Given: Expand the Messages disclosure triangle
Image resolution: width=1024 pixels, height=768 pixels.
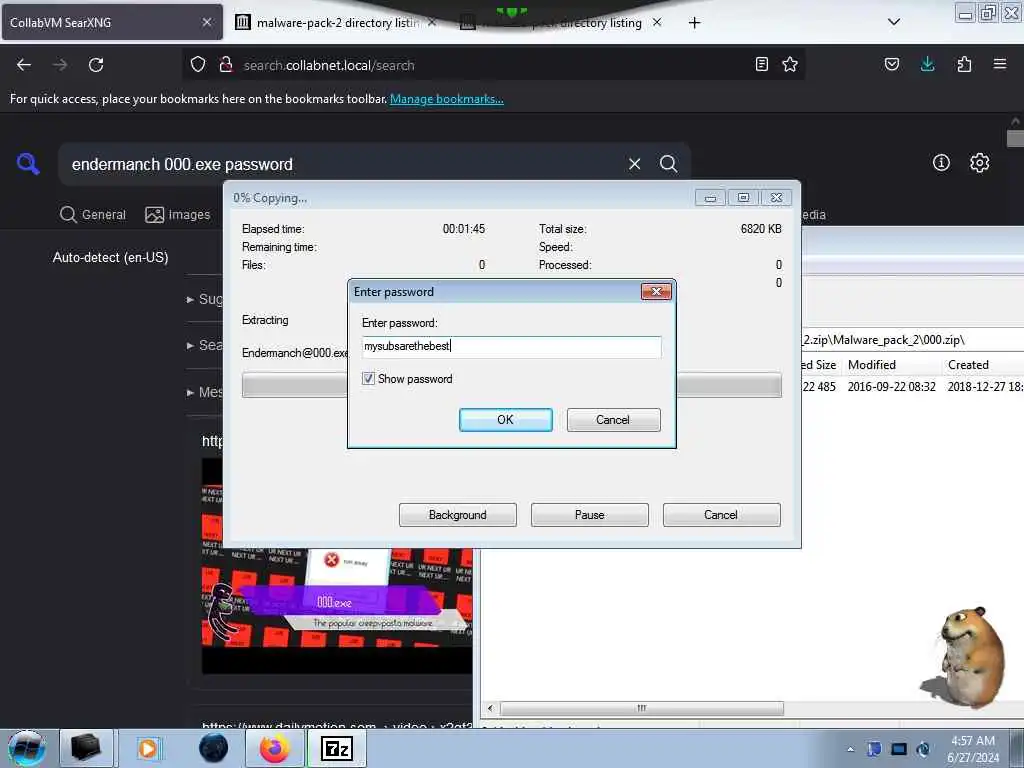Looking at the screenshot, I should (x=190, y=392).
